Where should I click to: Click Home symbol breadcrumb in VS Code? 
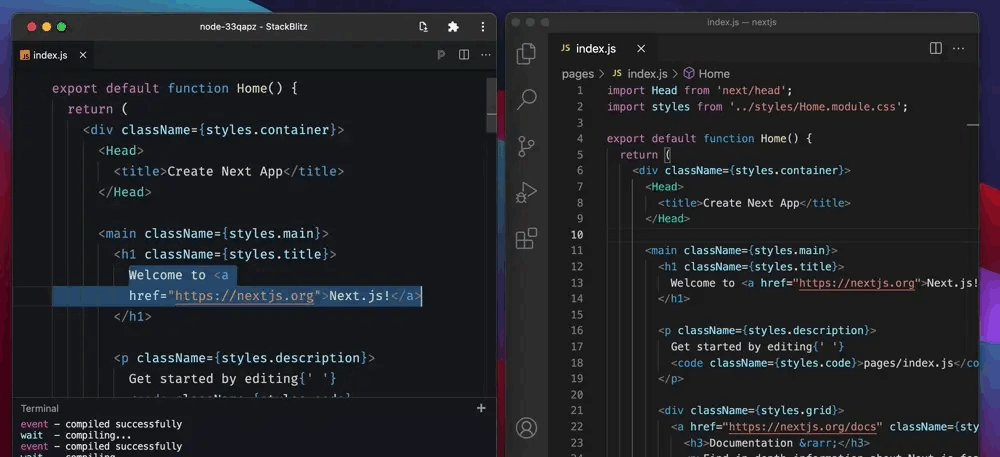click(707, 74)
